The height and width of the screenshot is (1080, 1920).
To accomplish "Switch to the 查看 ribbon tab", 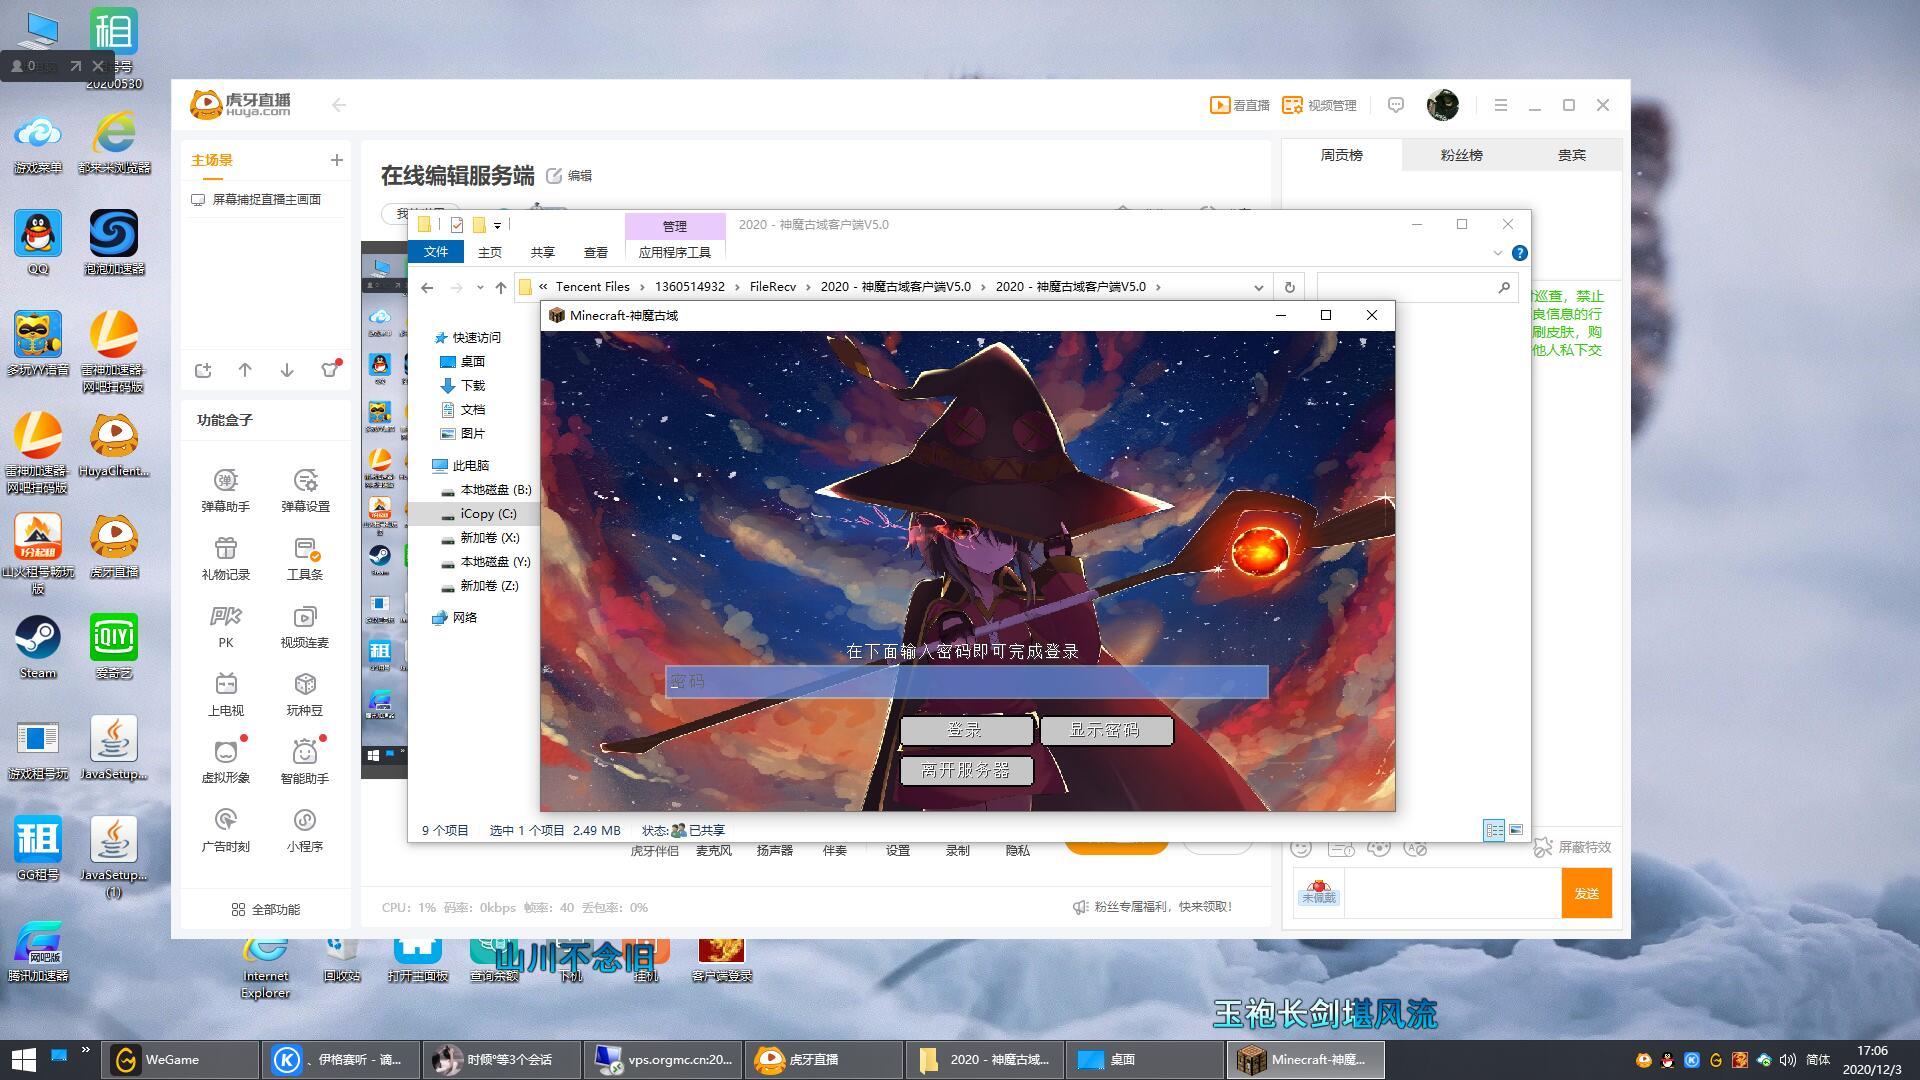I will click(x=596, y=252).
